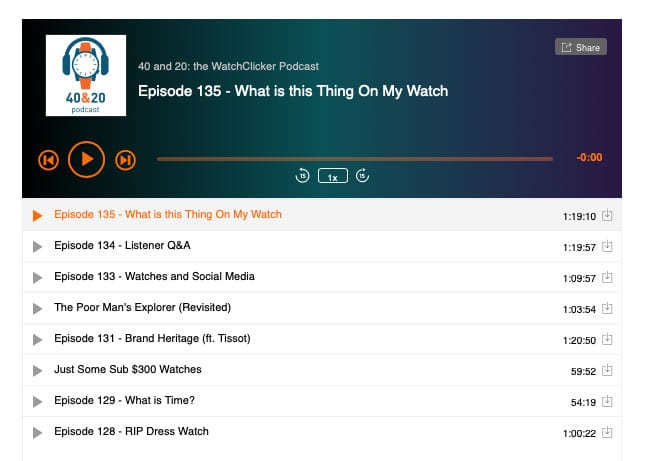Download Episode 135
This screenshot has height=461, width=645.
coord(607,215)
